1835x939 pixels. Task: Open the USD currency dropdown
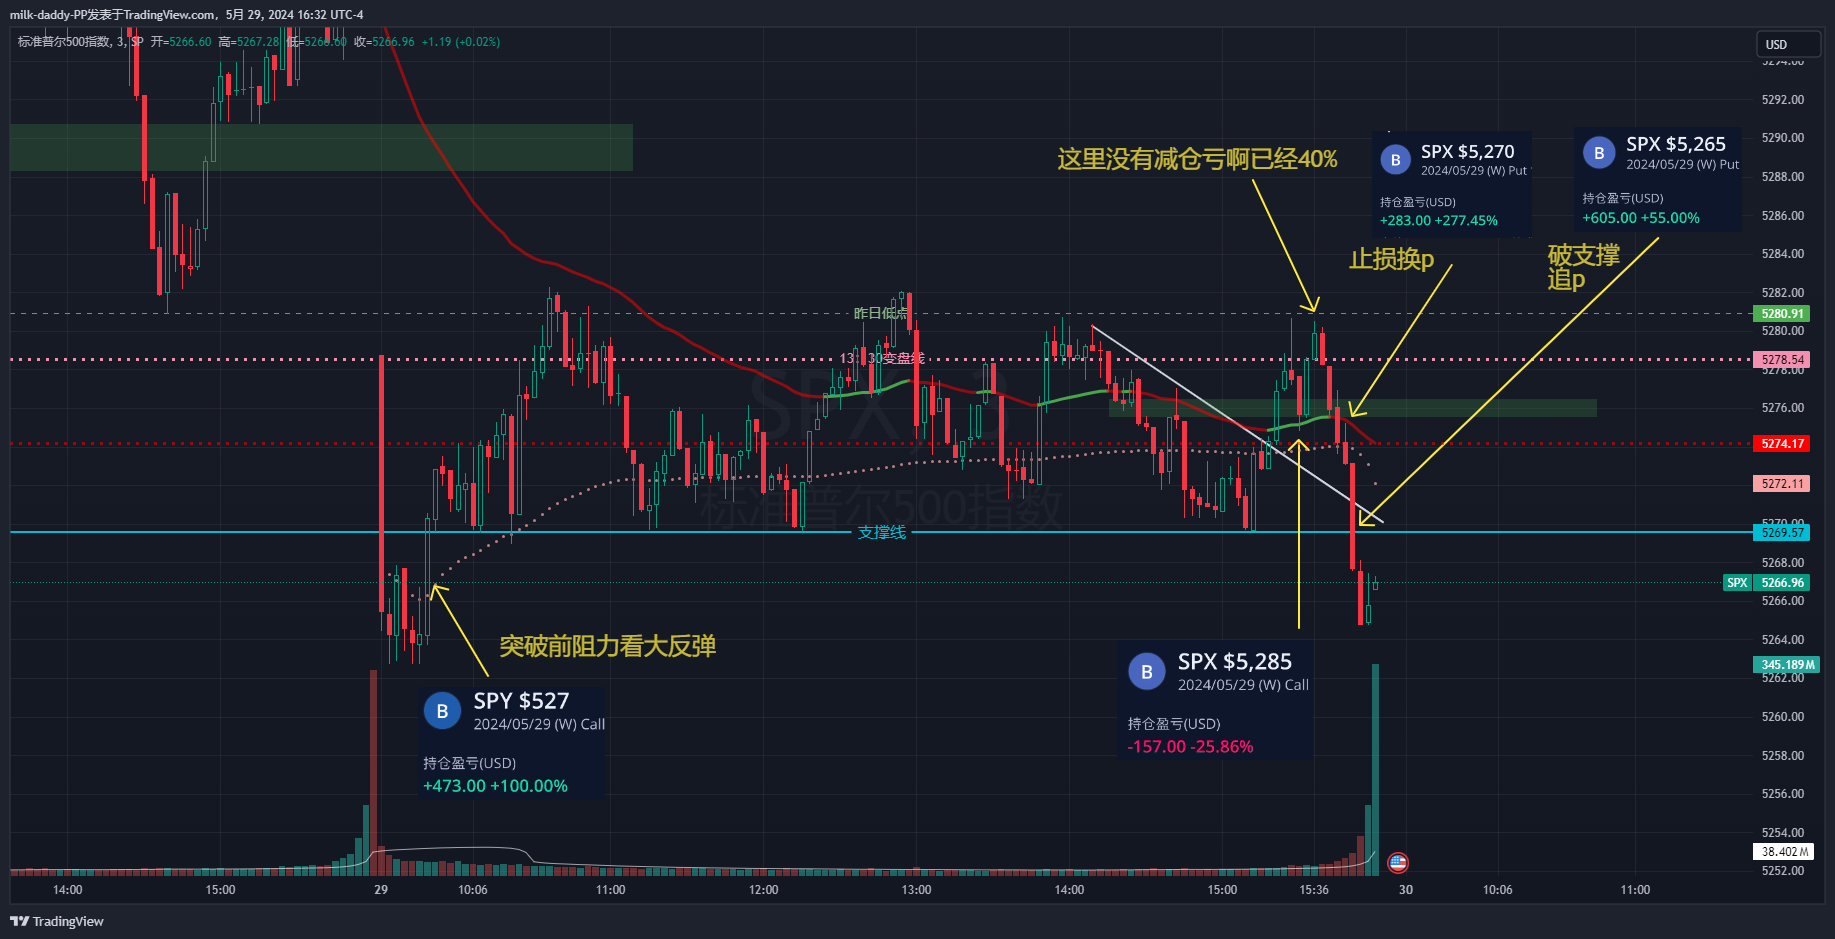(1788, 44)
